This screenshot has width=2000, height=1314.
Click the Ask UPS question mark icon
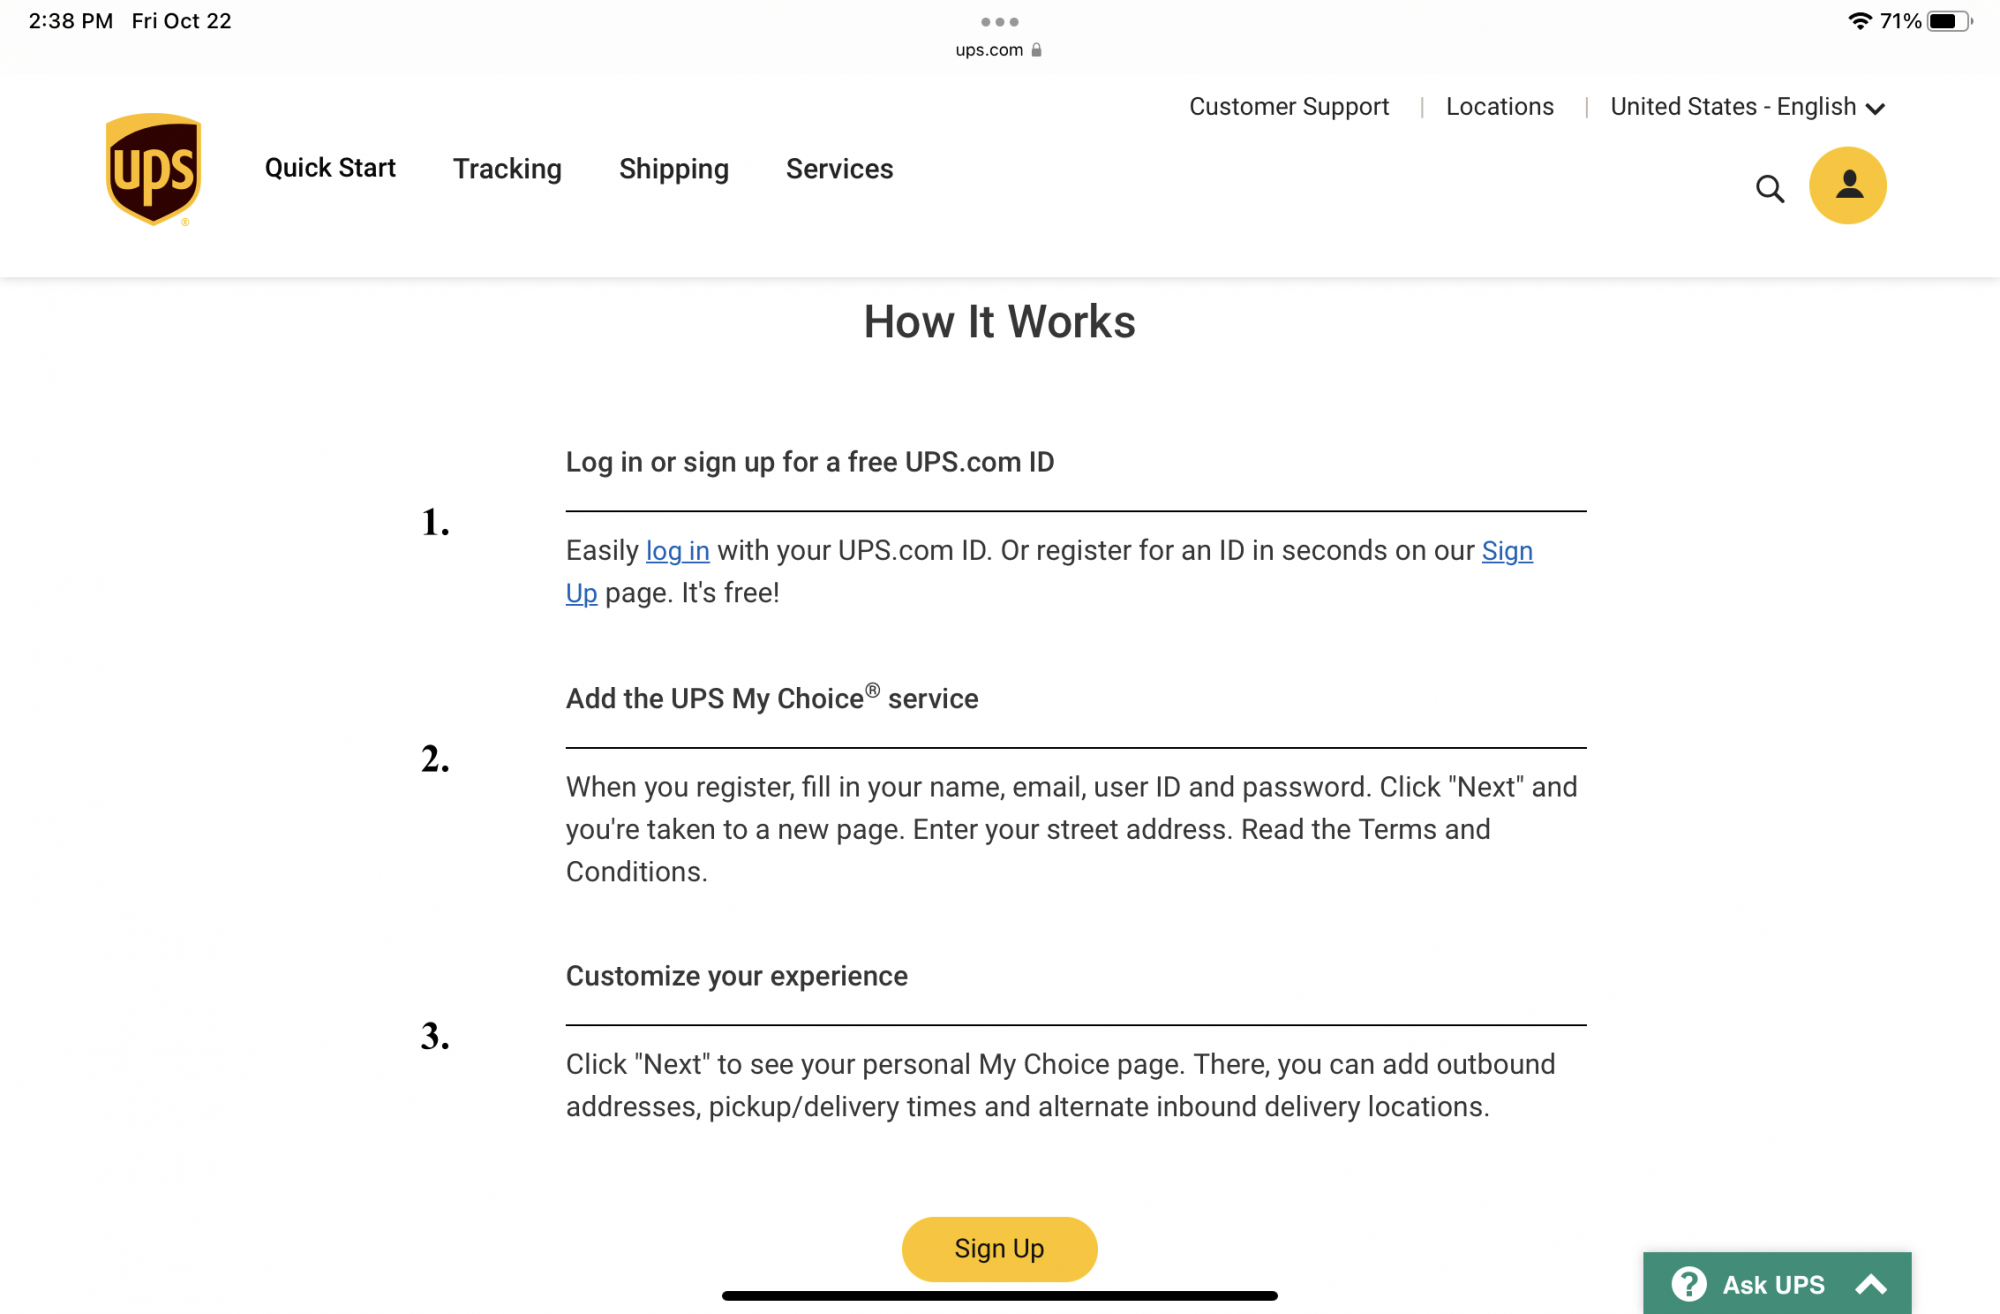click(1689, 1284)
